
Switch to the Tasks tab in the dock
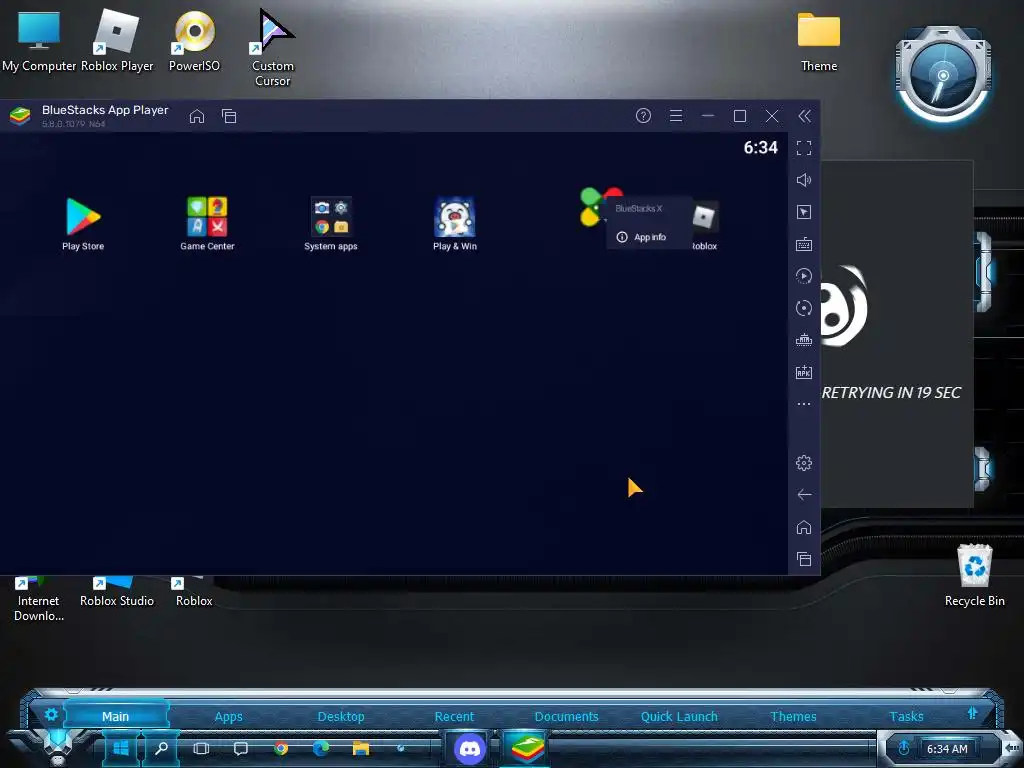click(x=906, y=716)
